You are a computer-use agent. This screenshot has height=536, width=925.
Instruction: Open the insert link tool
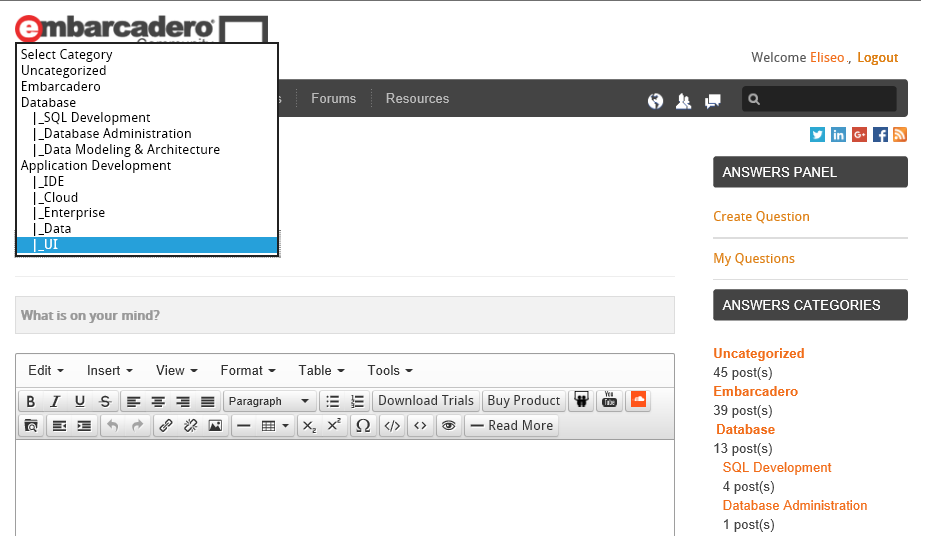166,426
